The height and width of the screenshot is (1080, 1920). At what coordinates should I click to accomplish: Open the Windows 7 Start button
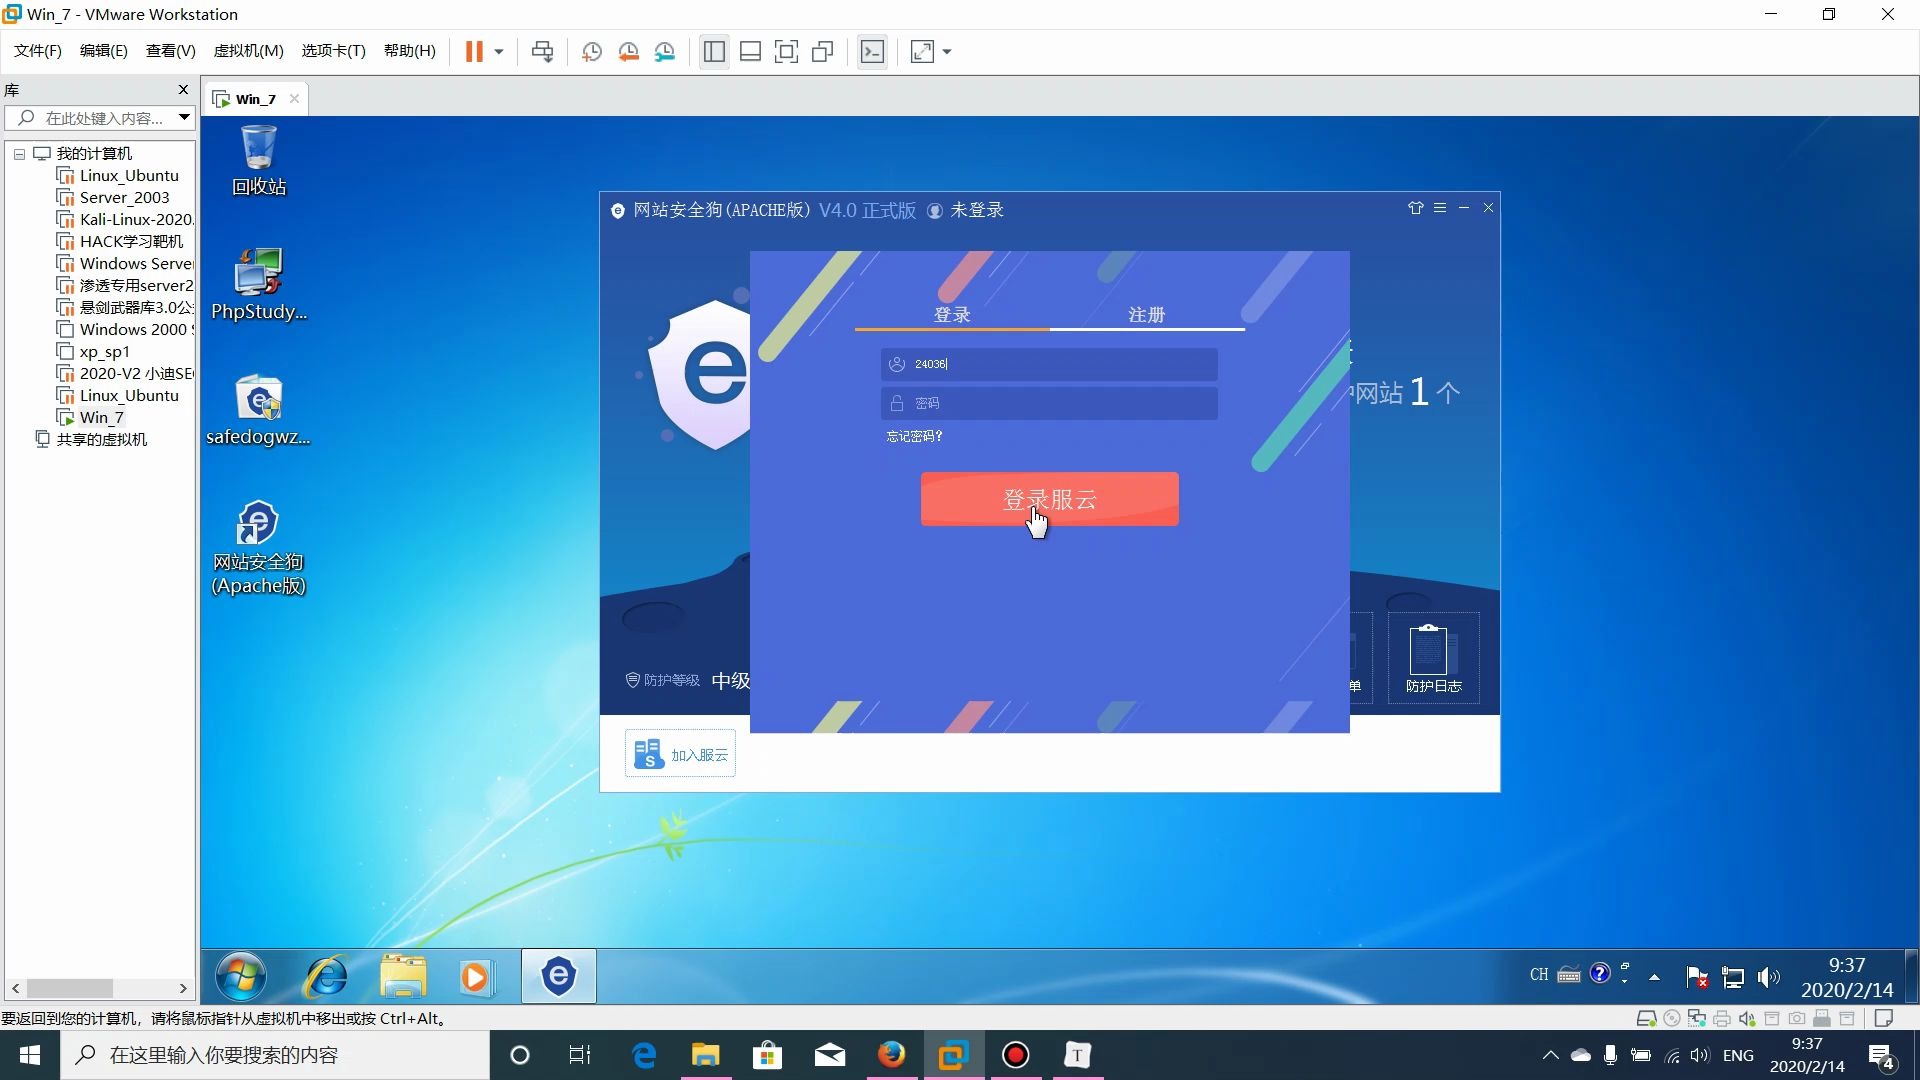click(241, 976)
